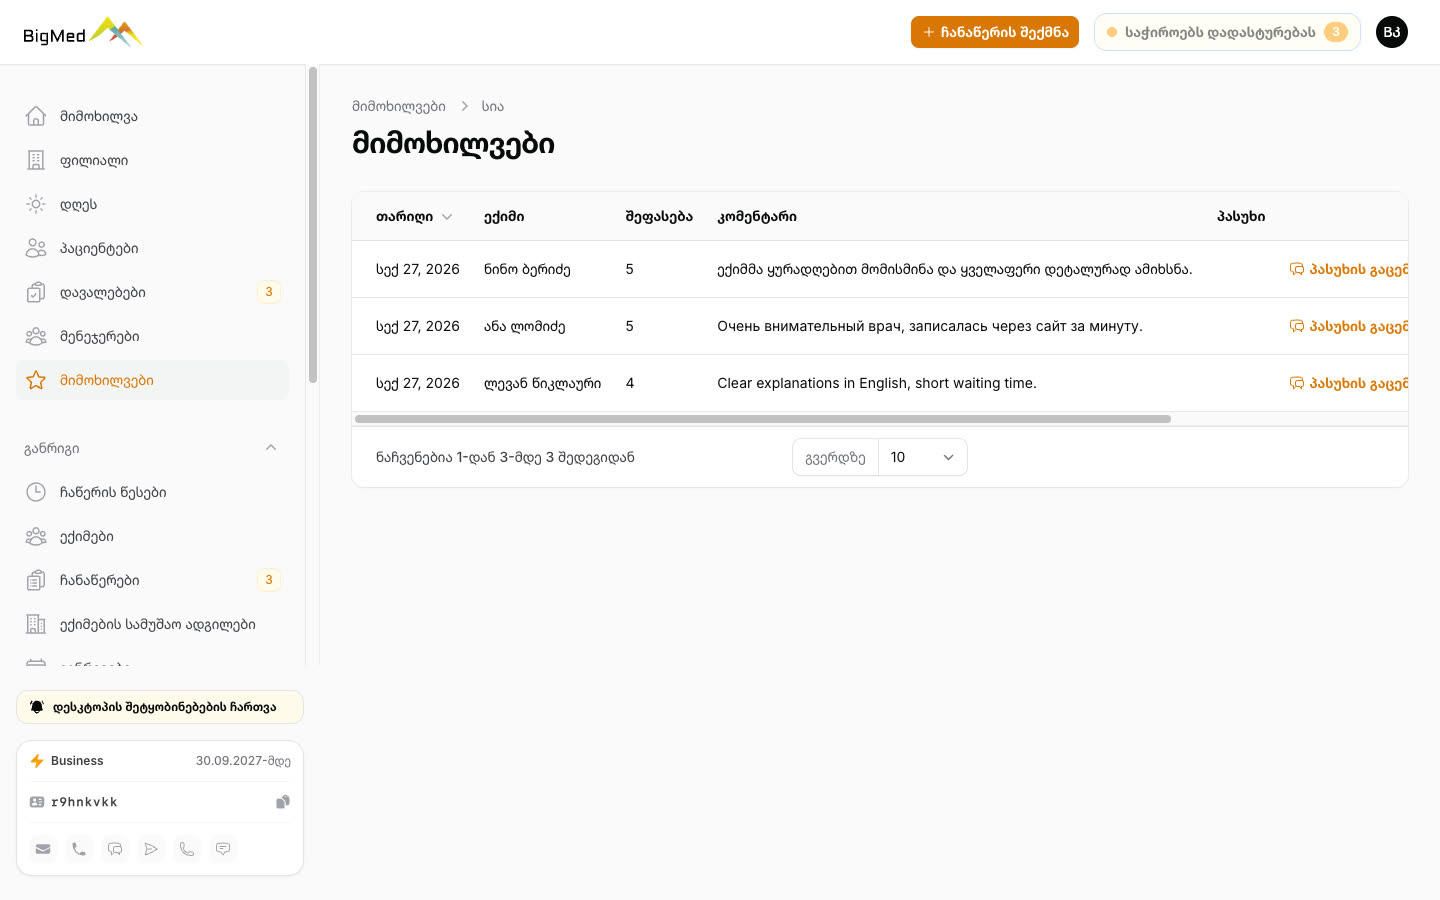The image size is (1440, 900).
Task: Click the group icon next to ექიმები
Action: 36,536
